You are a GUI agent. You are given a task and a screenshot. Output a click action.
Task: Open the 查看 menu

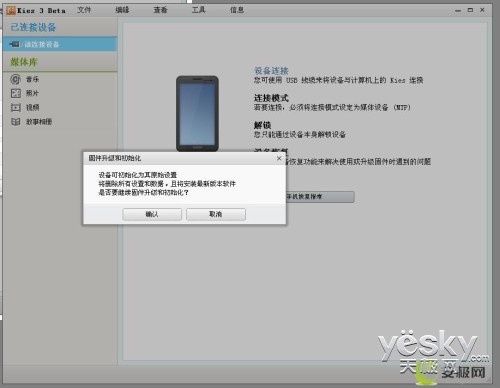point(160,10)
